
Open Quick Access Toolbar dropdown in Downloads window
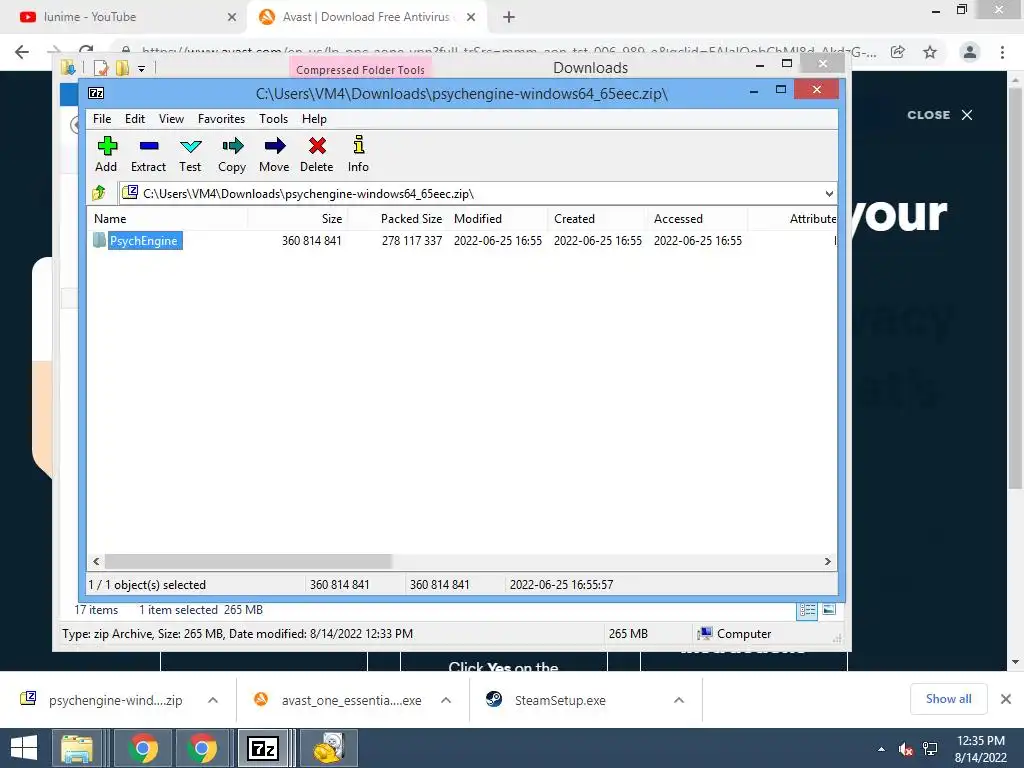[x=141, y=69]
